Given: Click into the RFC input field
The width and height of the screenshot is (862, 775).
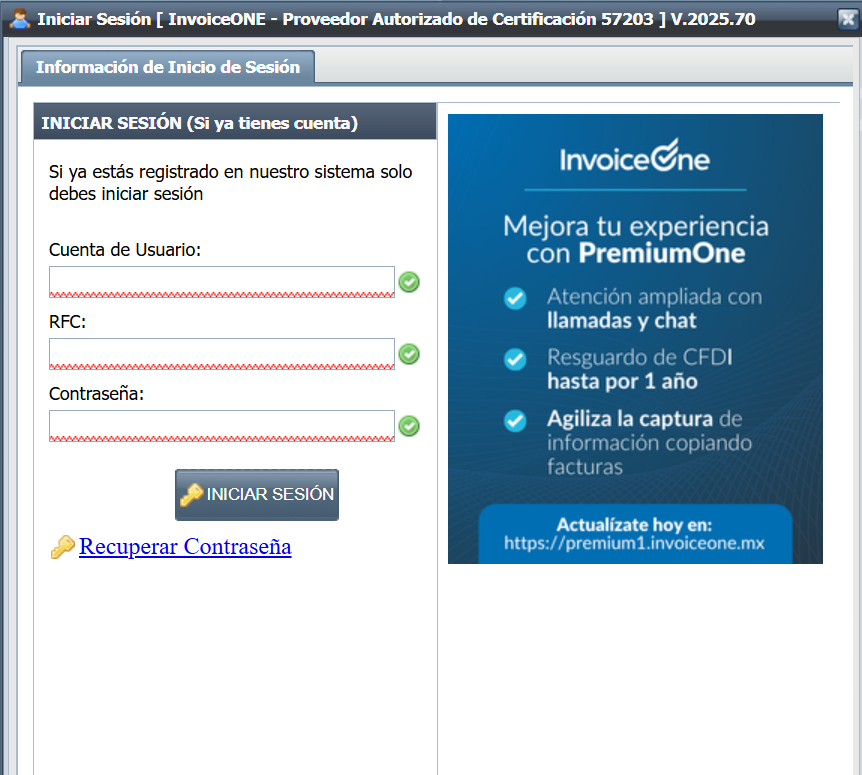Looking at the screenshot, I should pyautogui.click(x=221, y=354).
